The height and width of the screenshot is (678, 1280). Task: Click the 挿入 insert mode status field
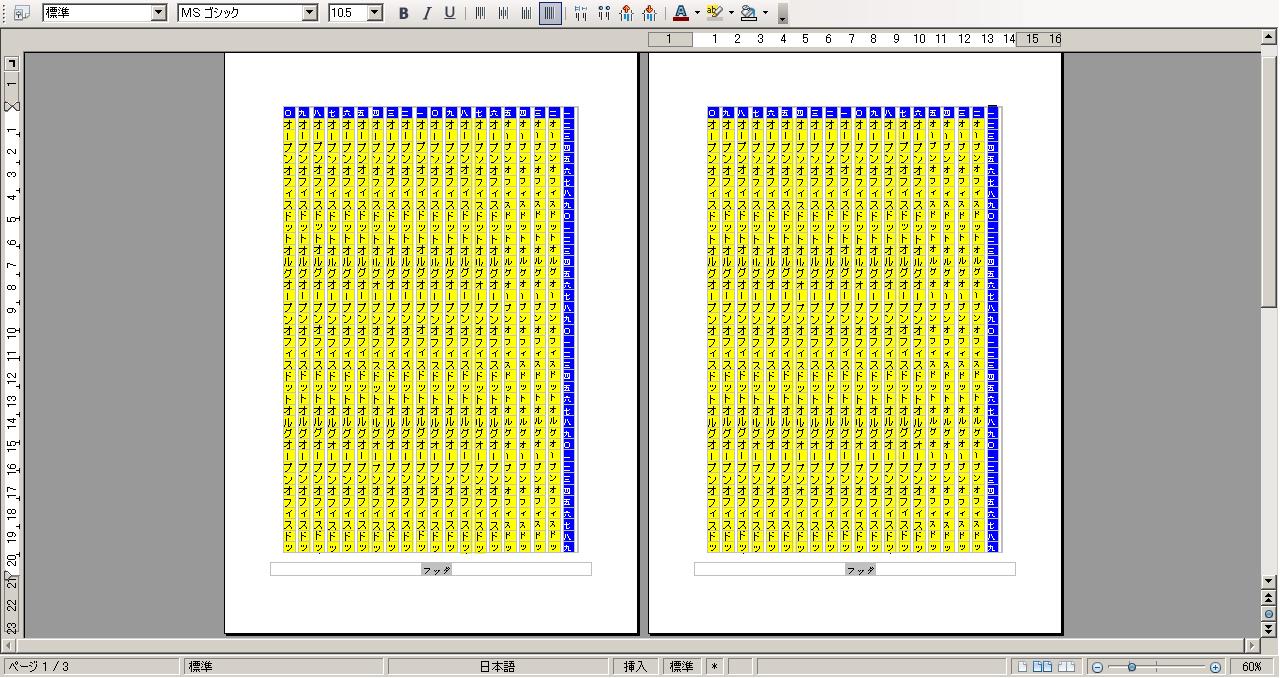click(636, 667)
